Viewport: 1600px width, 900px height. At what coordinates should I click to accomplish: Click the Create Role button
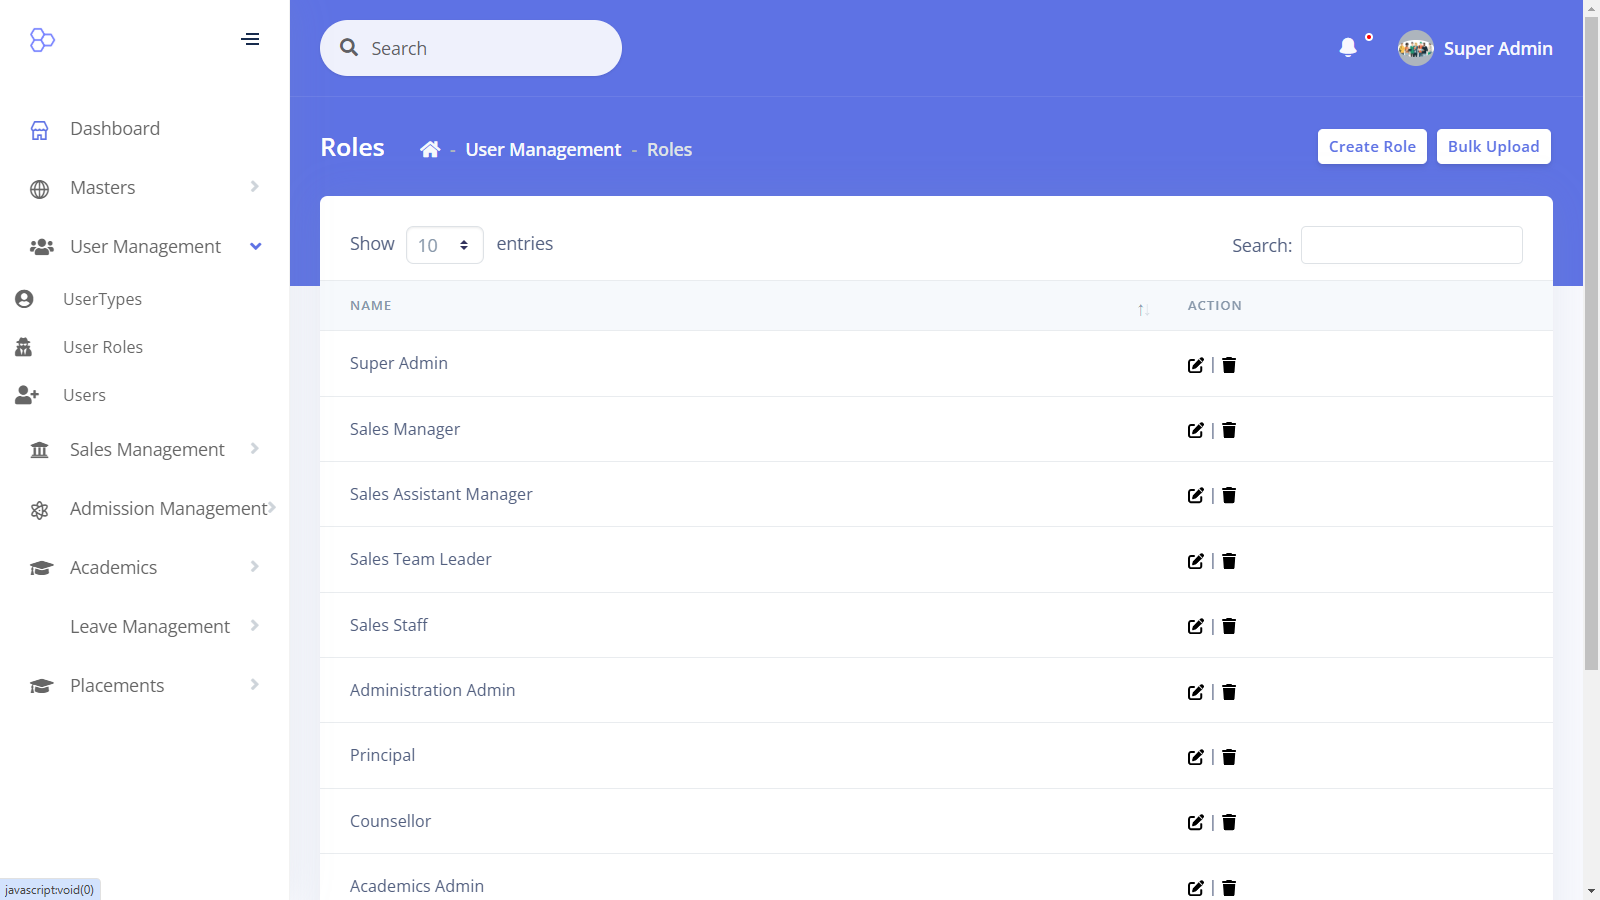click(1371, 146)
